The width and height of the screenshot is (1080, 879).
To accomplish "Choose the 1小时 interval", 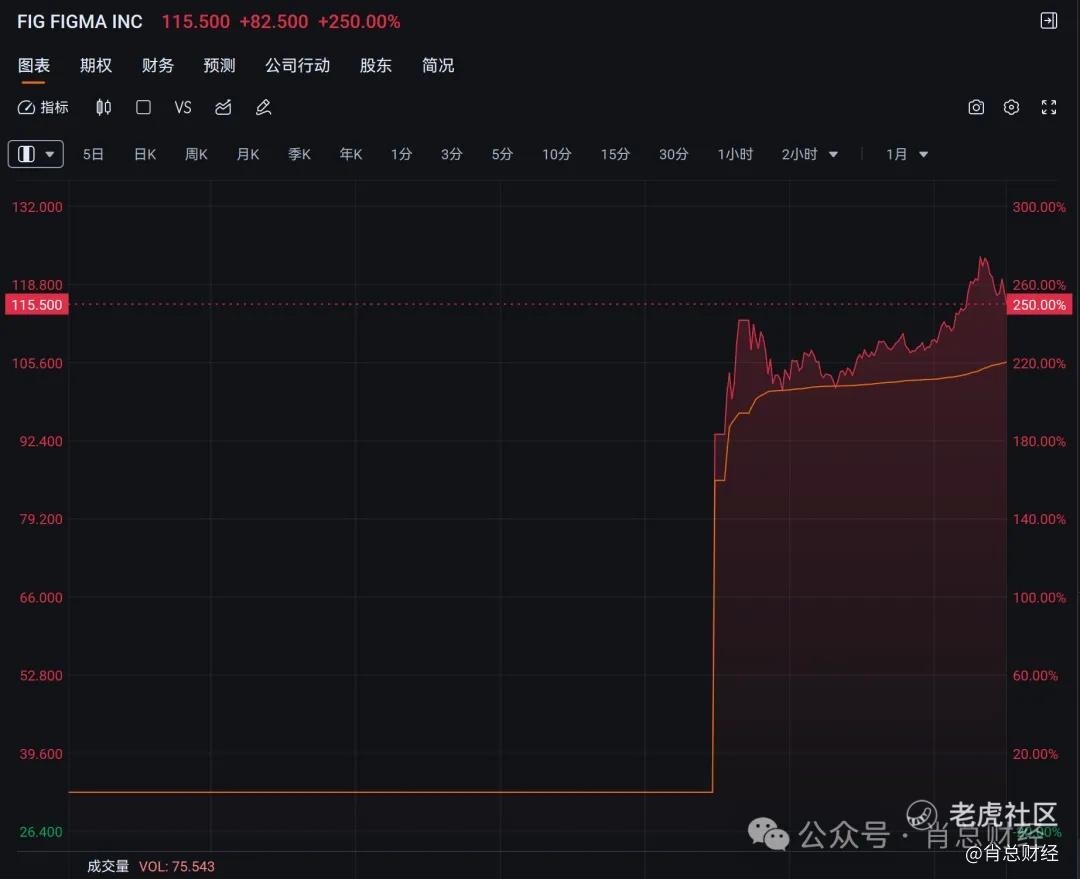I will pyautogui.click(x=735, y=154).
